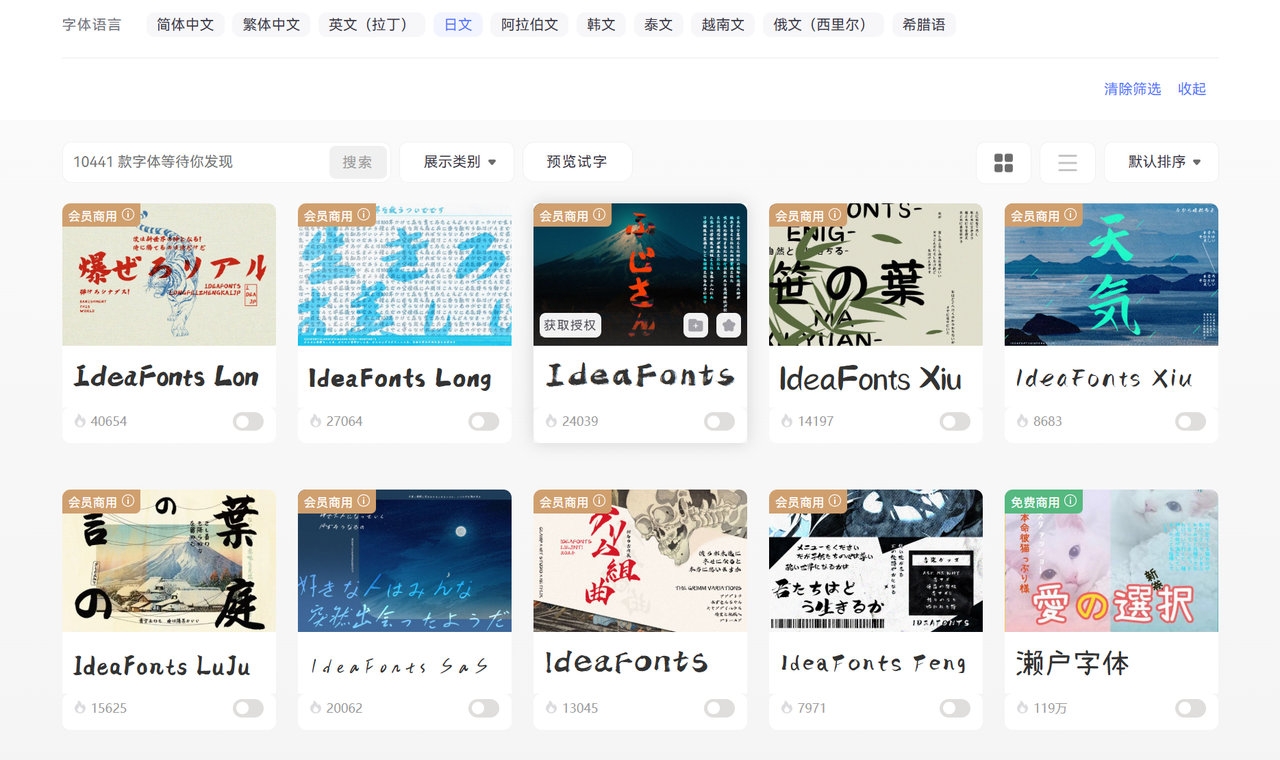This screenshot has height=760, width=1280.
Task: Select 简体中文 font language filter
Action: click(185, 24)
